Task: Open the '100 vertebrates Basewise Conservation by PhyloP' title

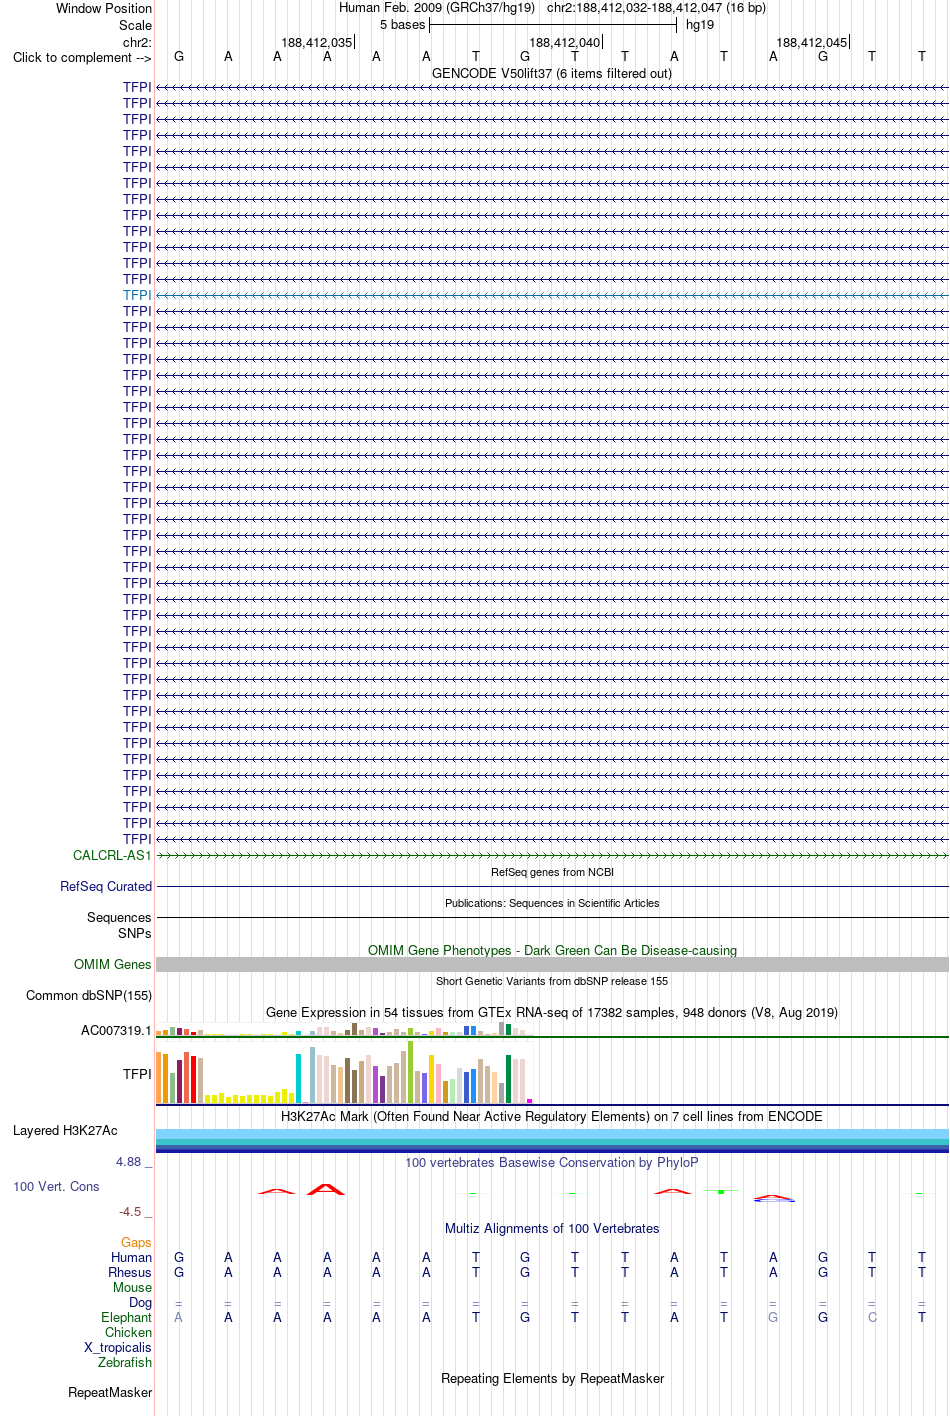Action: (552, 1162)
